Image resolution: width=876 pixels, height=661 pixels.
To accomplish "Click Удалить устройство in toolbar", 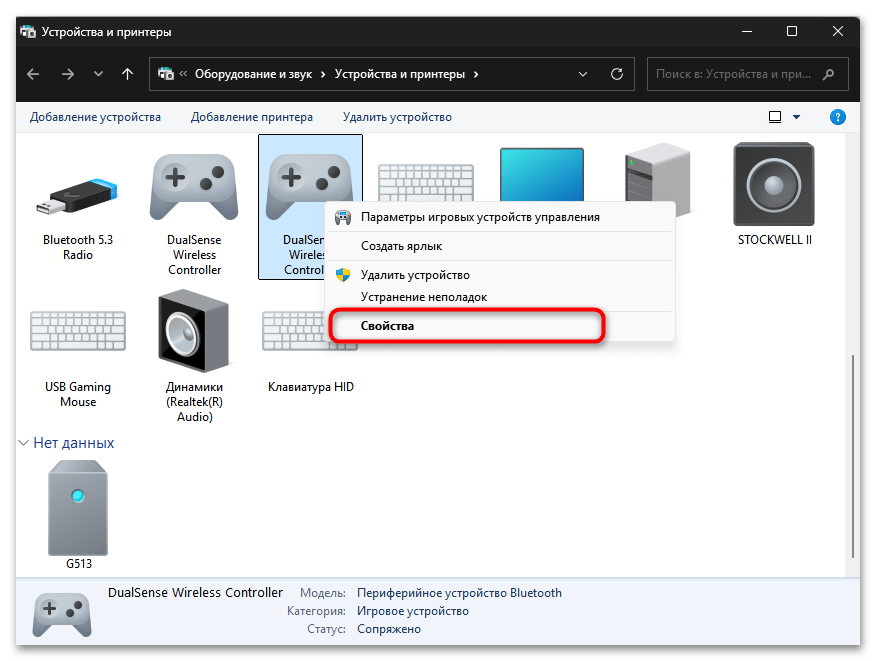I will tap(397, 117).
